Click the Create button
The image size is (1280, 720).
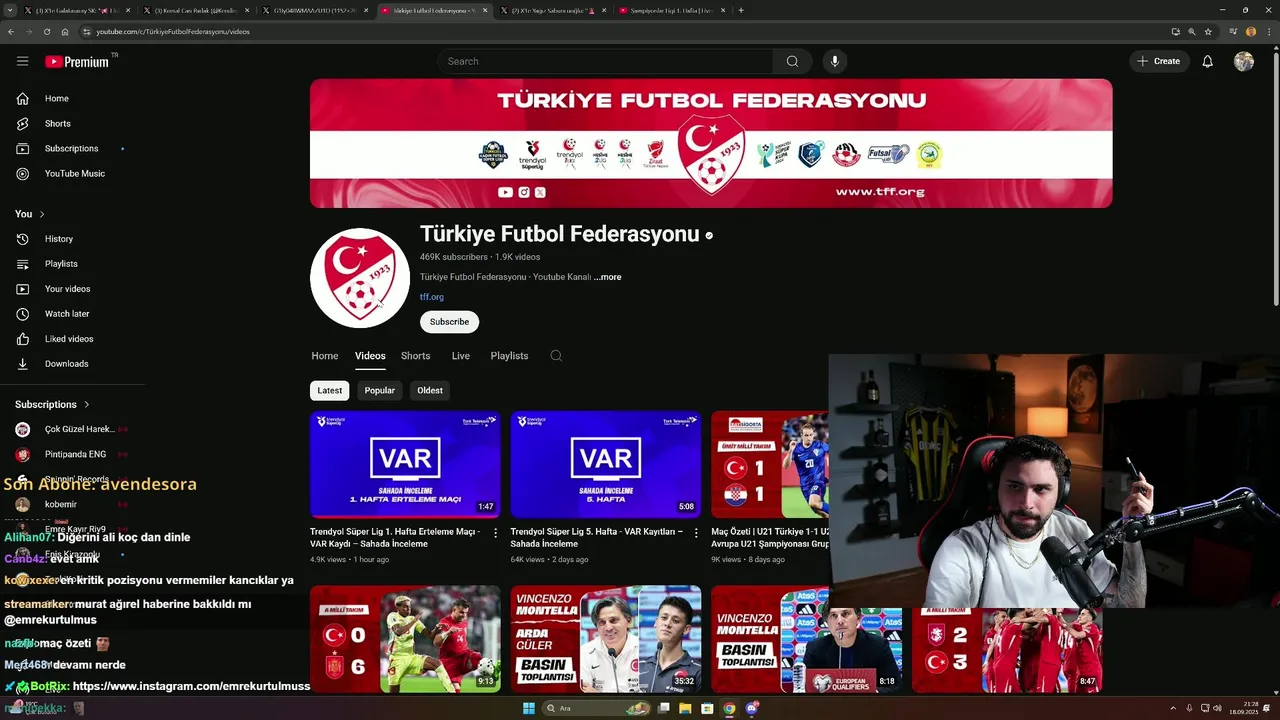click(x=1159, y=61)
